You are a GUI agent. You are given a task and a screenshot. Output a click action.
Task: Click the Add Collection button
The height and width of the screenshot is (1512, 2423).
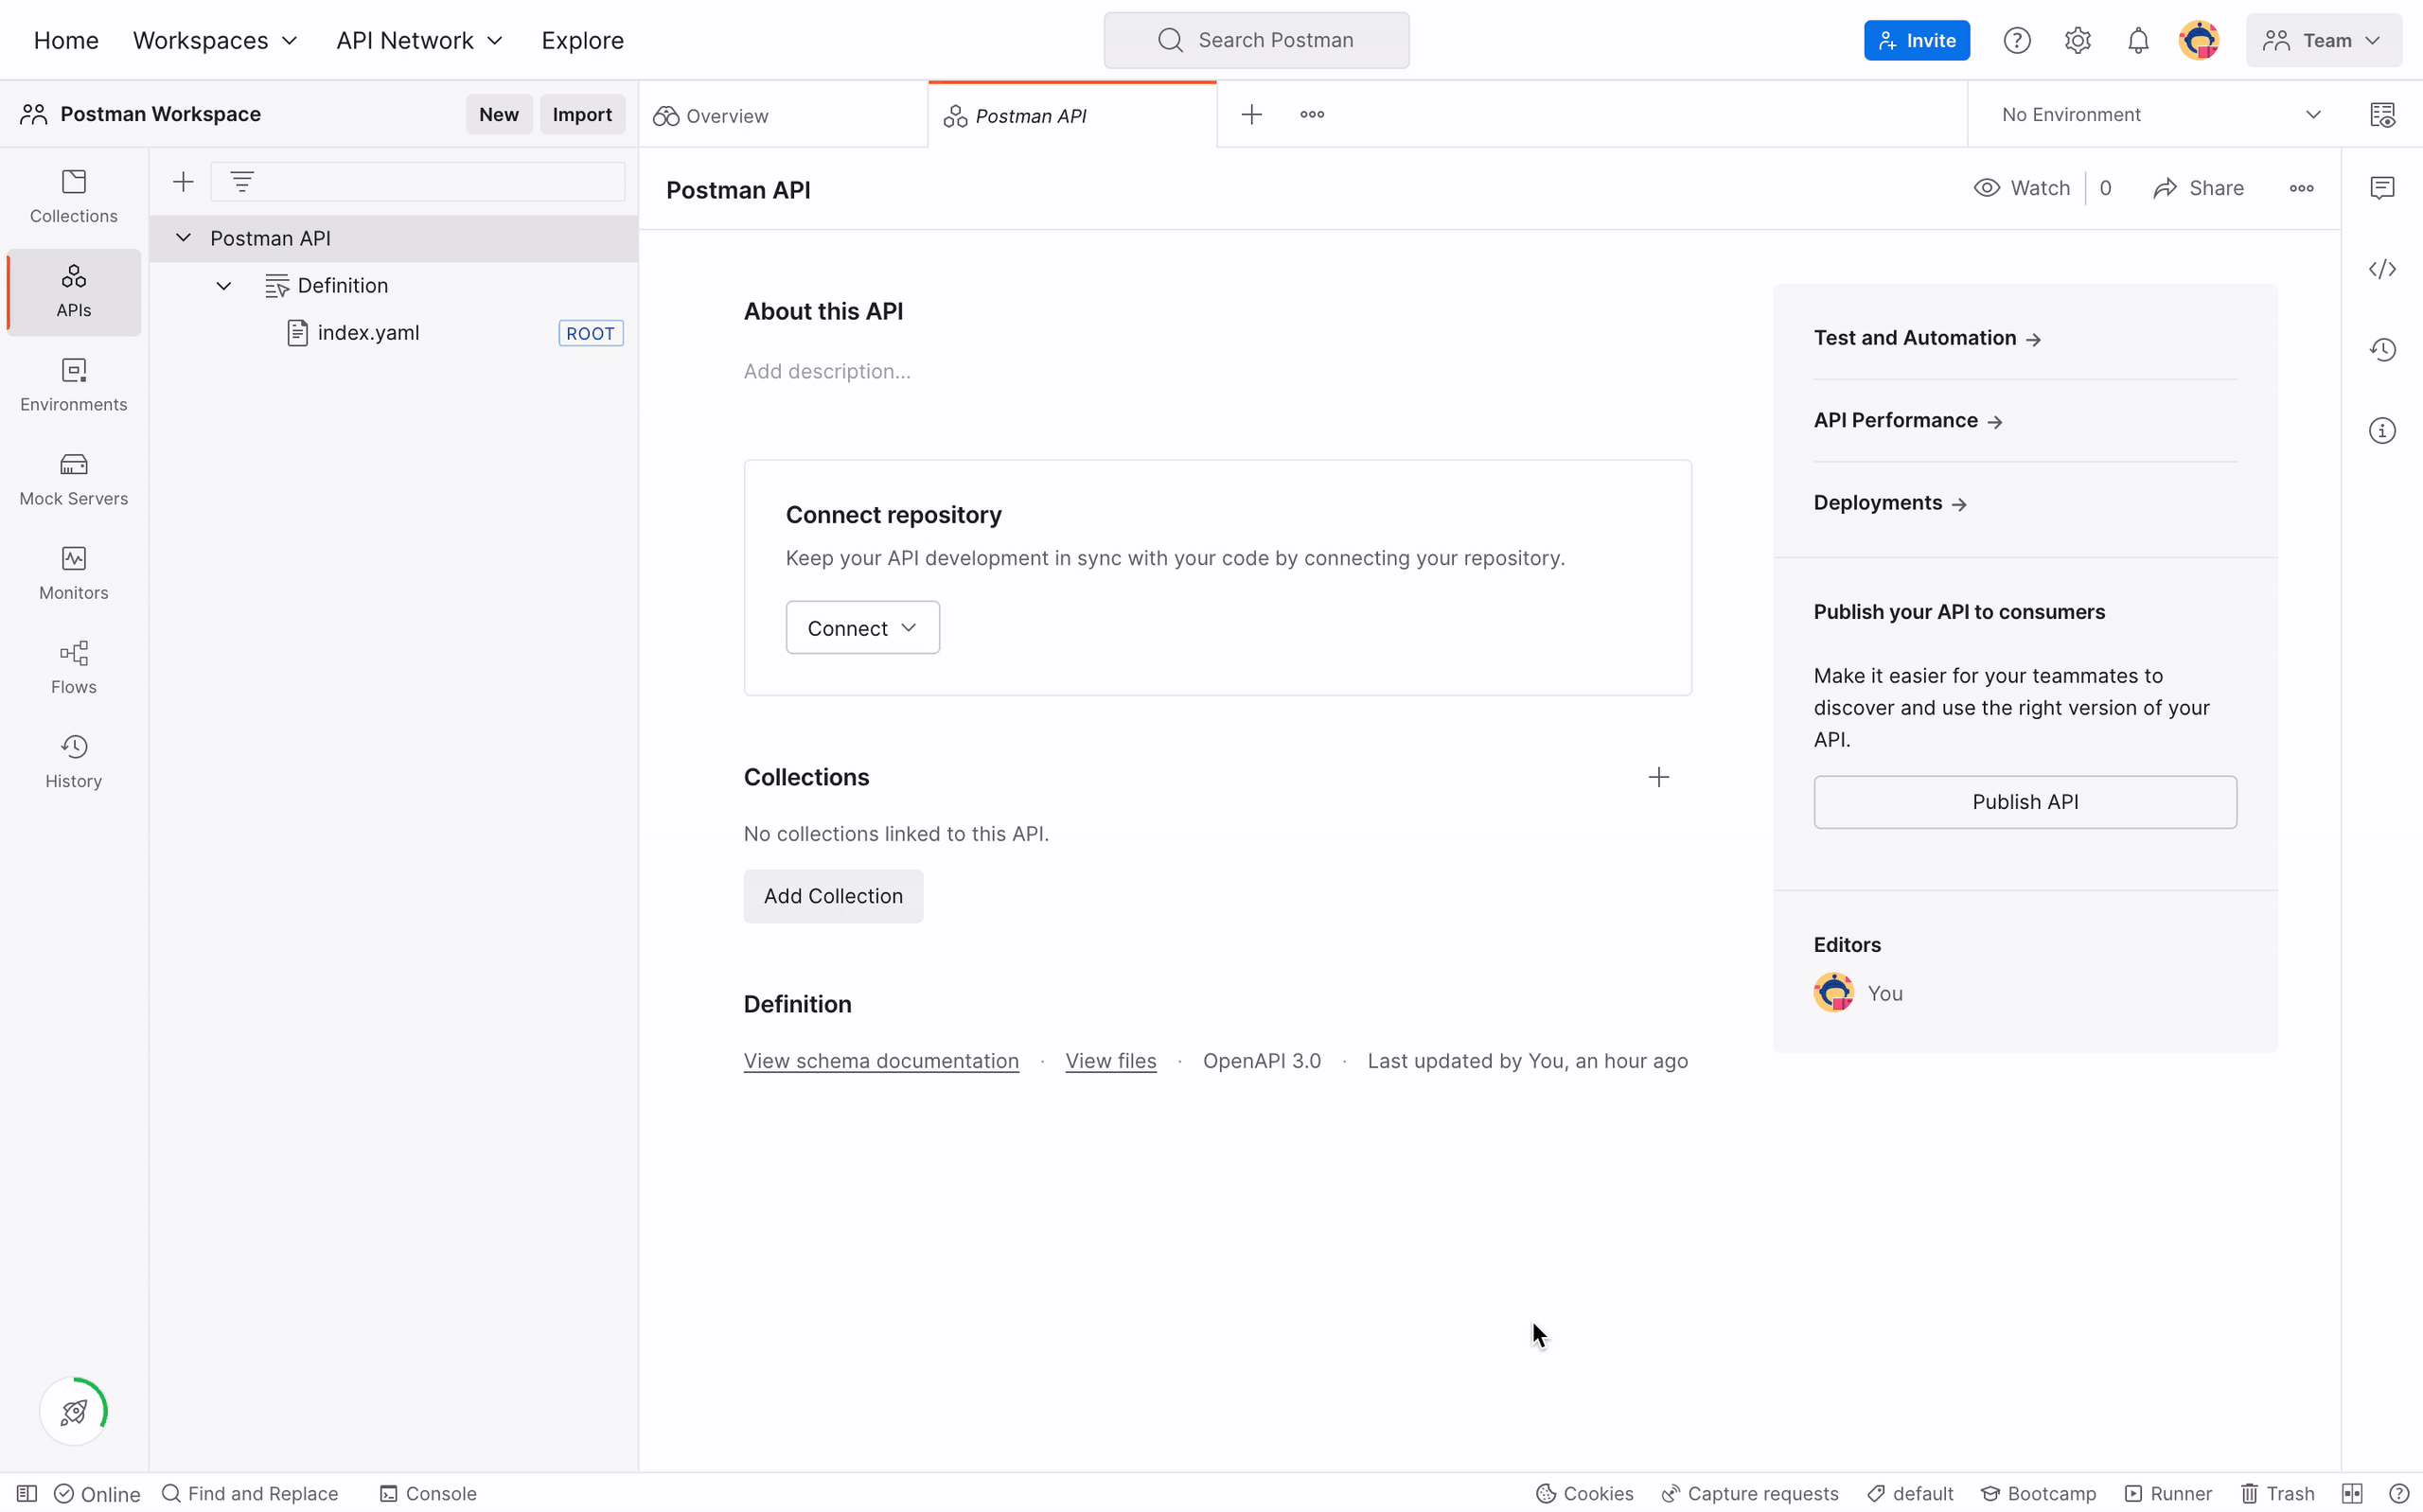[833, 895]
